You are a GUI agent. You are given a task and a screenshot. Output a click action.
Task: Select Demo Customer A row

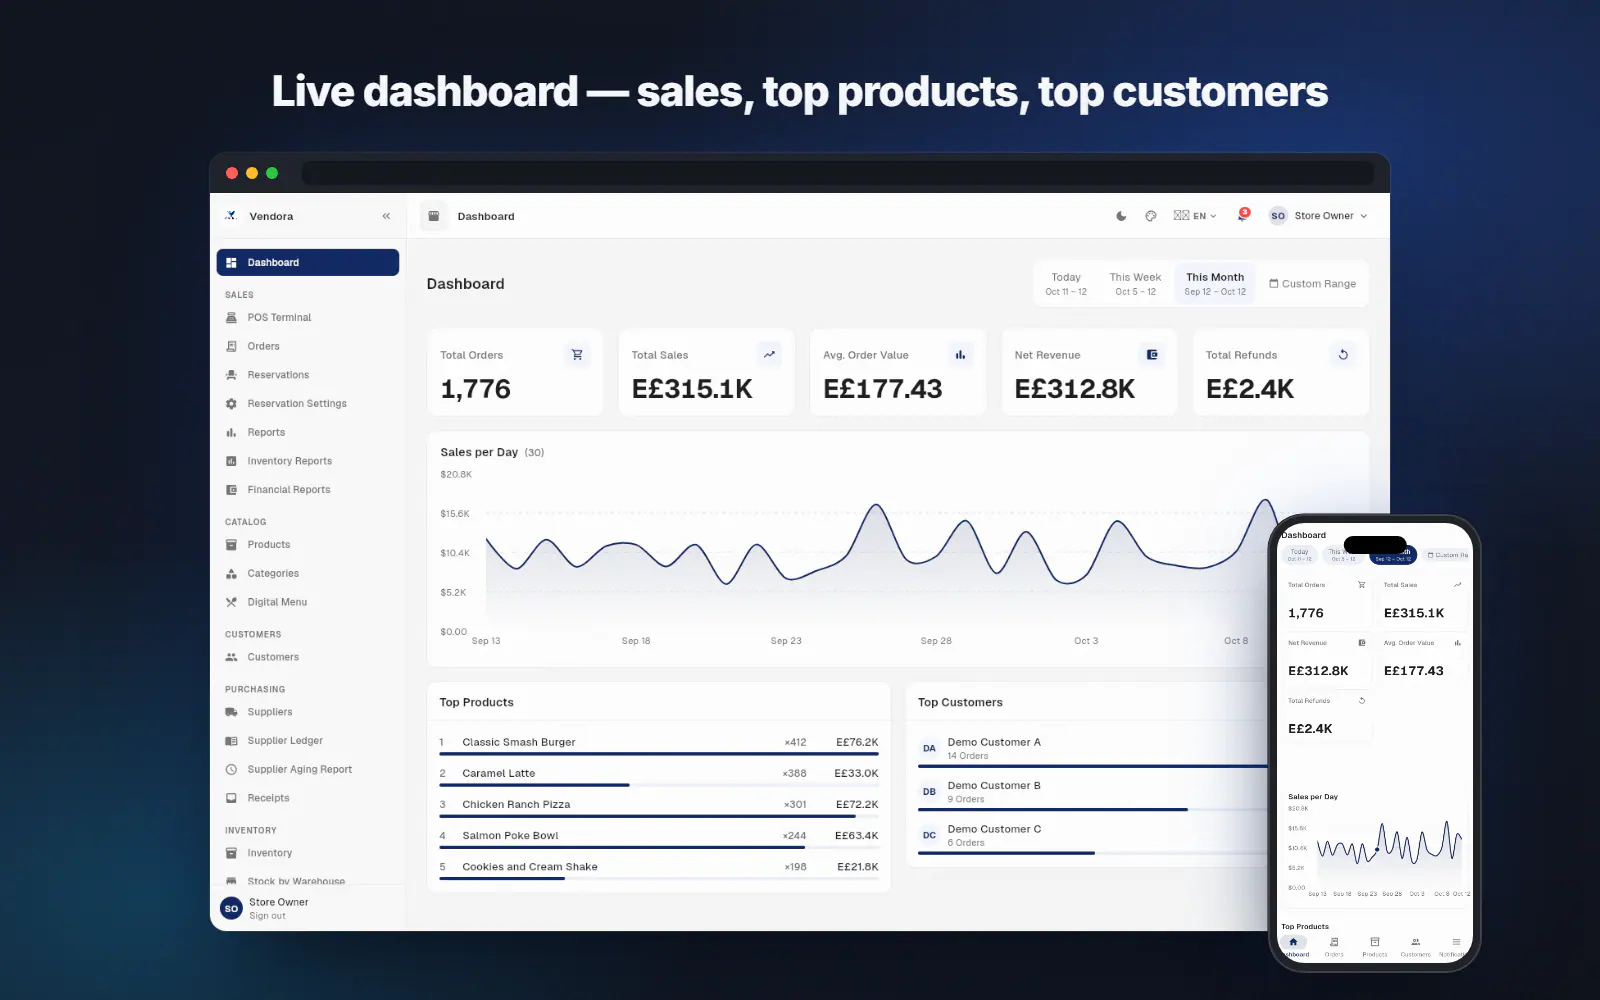(x=1093, y=750)
